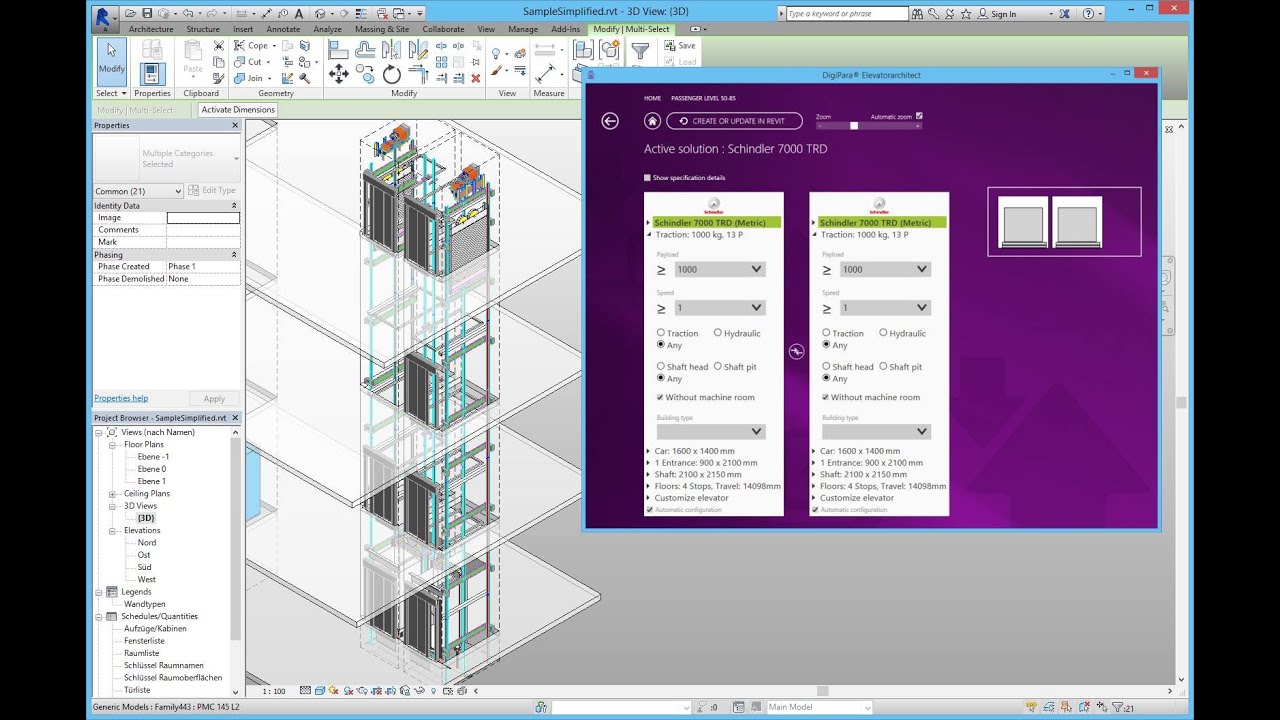Toggle the Automatic zoom checkbox
The image size is (1280, 720).
click(919, 116)
